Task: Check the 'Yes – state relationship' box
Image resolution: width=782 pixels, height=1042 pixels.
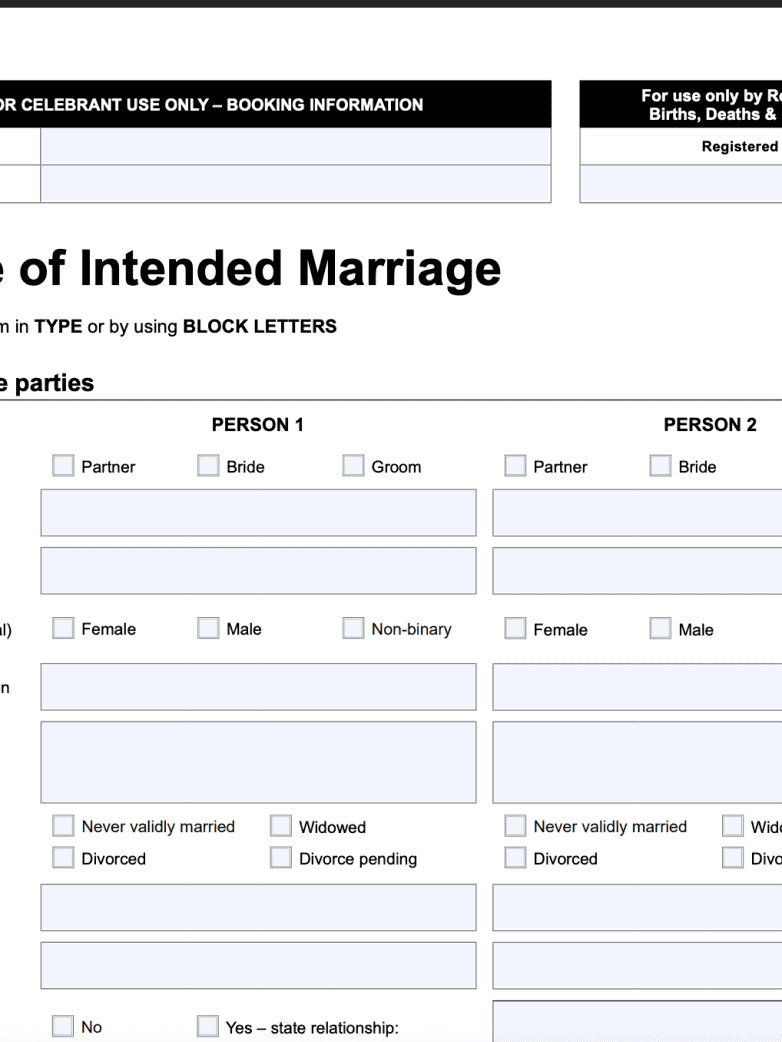Action: coord(208,1026)
